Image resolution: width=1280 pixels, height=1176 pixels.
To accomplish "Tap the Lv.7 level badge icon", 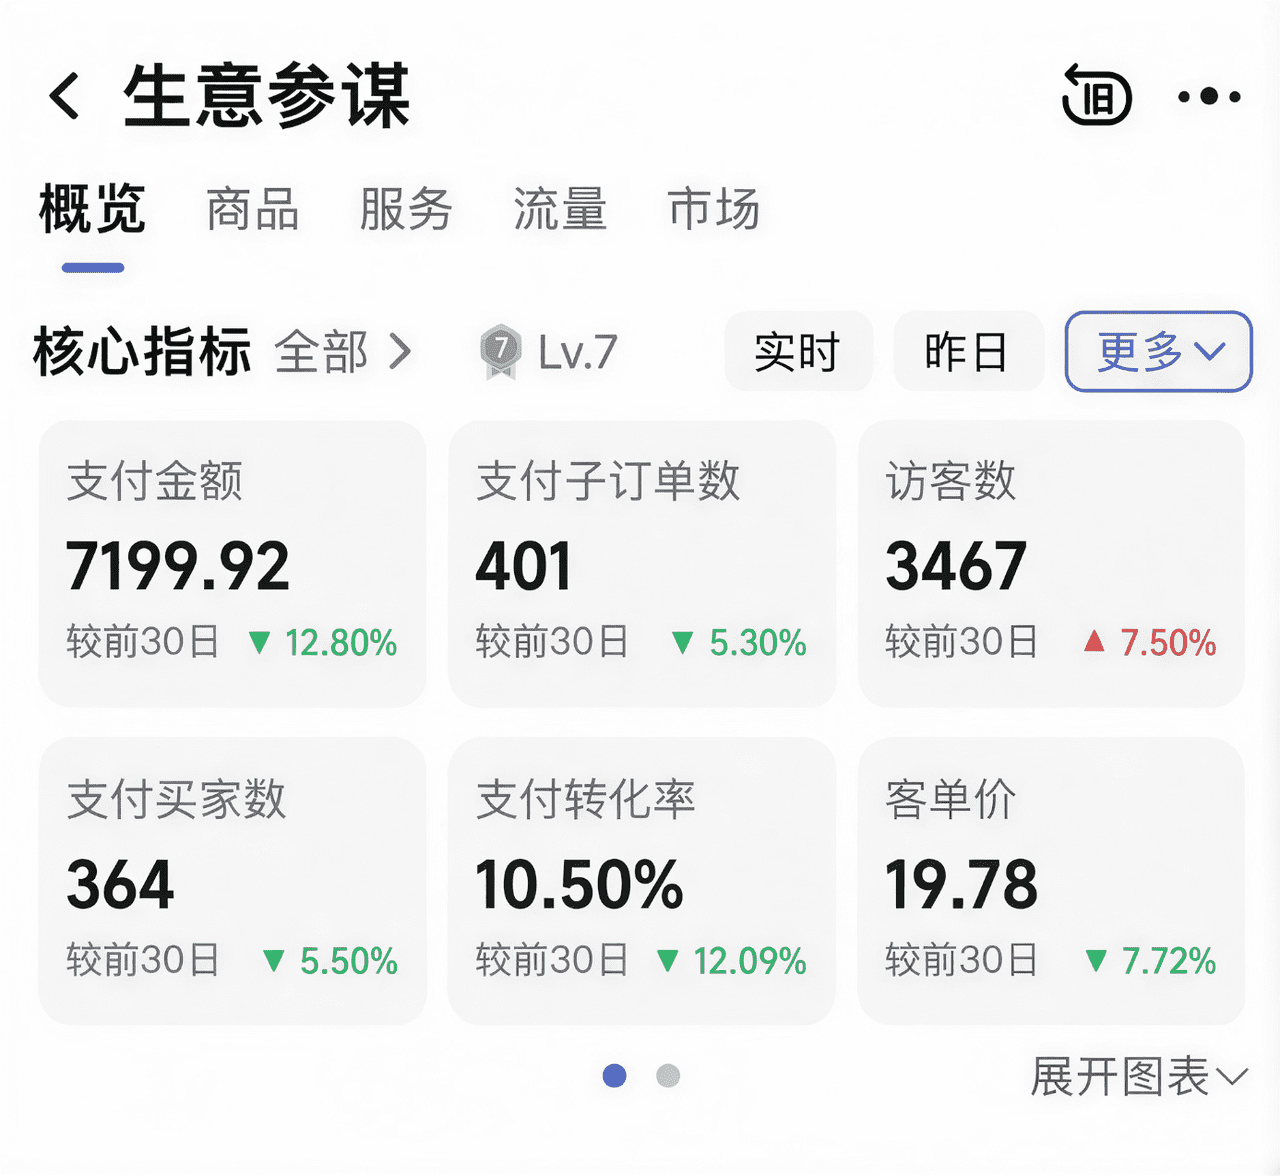I will [500, 352].
